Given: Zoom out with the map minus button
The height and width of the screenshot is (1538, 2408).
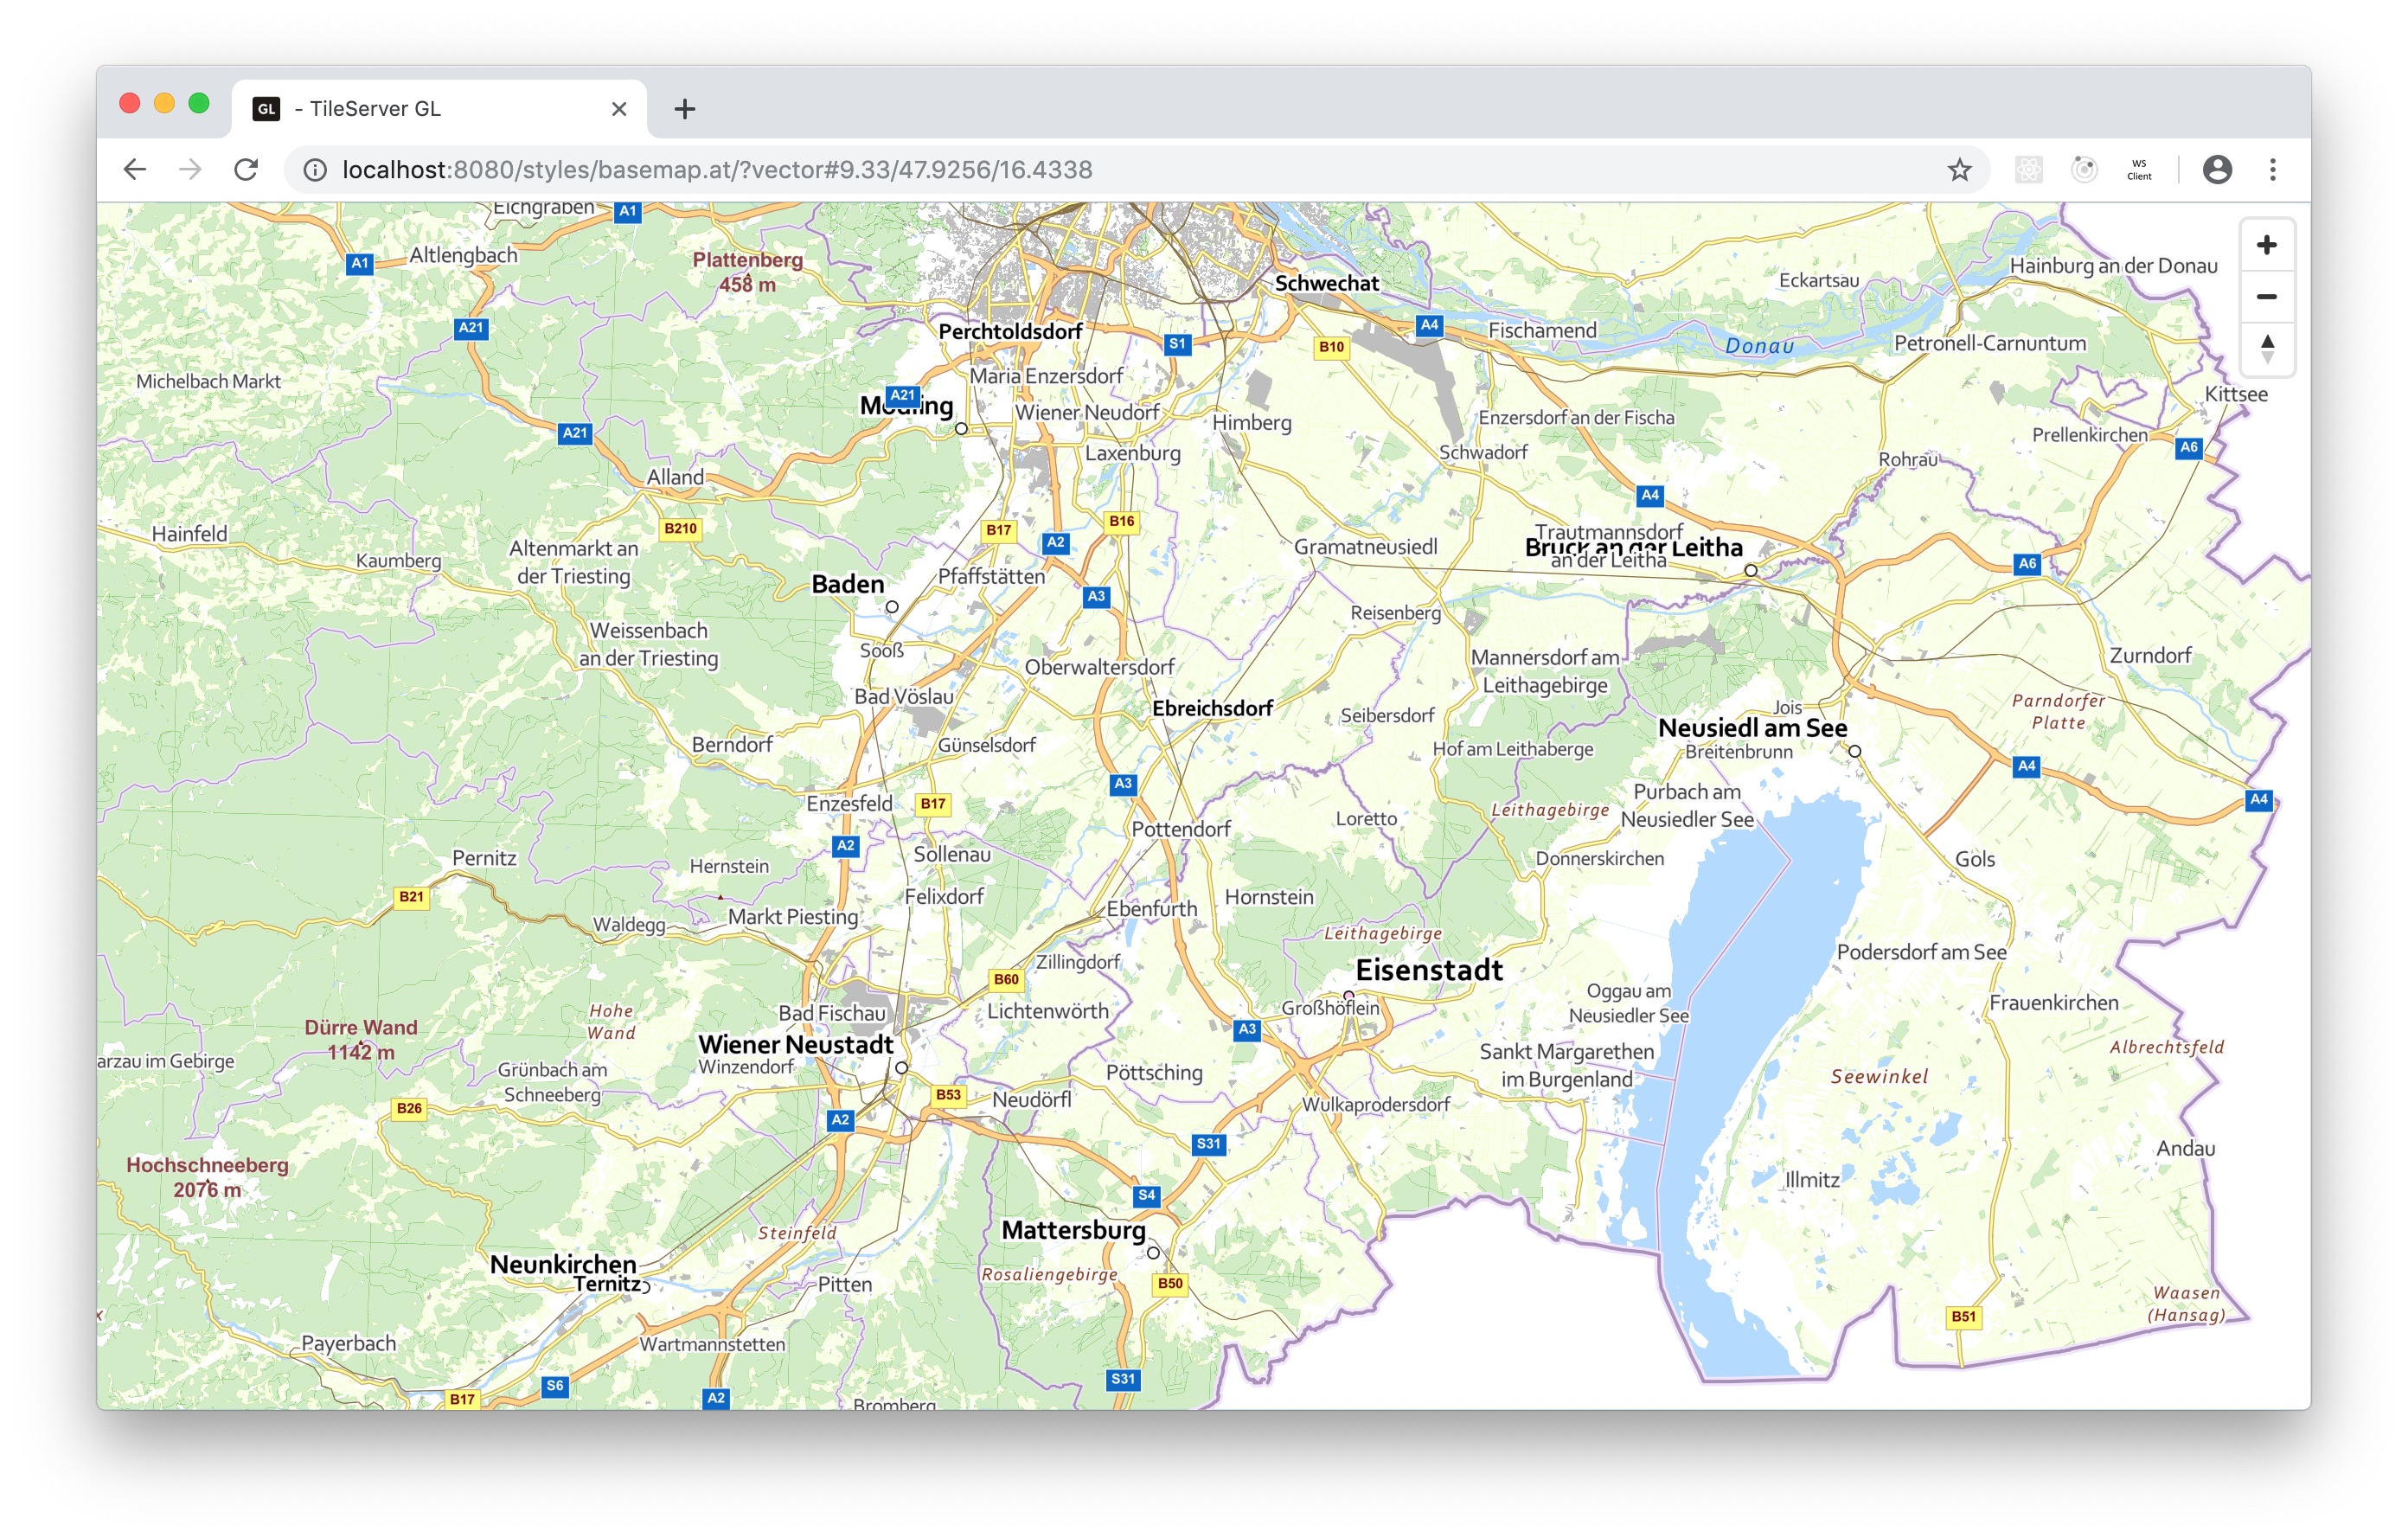Looking at the screenshot, I should pyautogui.click(x=2266, y=297).
